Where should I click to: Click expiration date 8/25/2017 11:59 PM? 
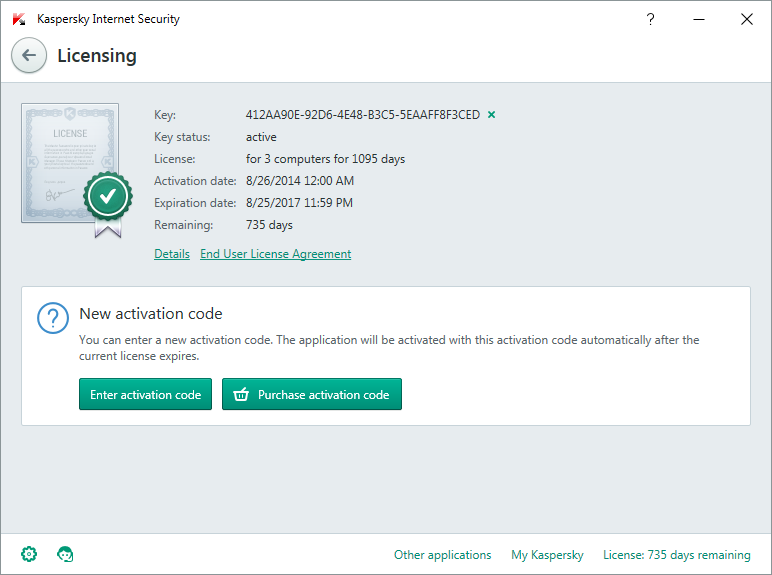[x=299, y=203]
